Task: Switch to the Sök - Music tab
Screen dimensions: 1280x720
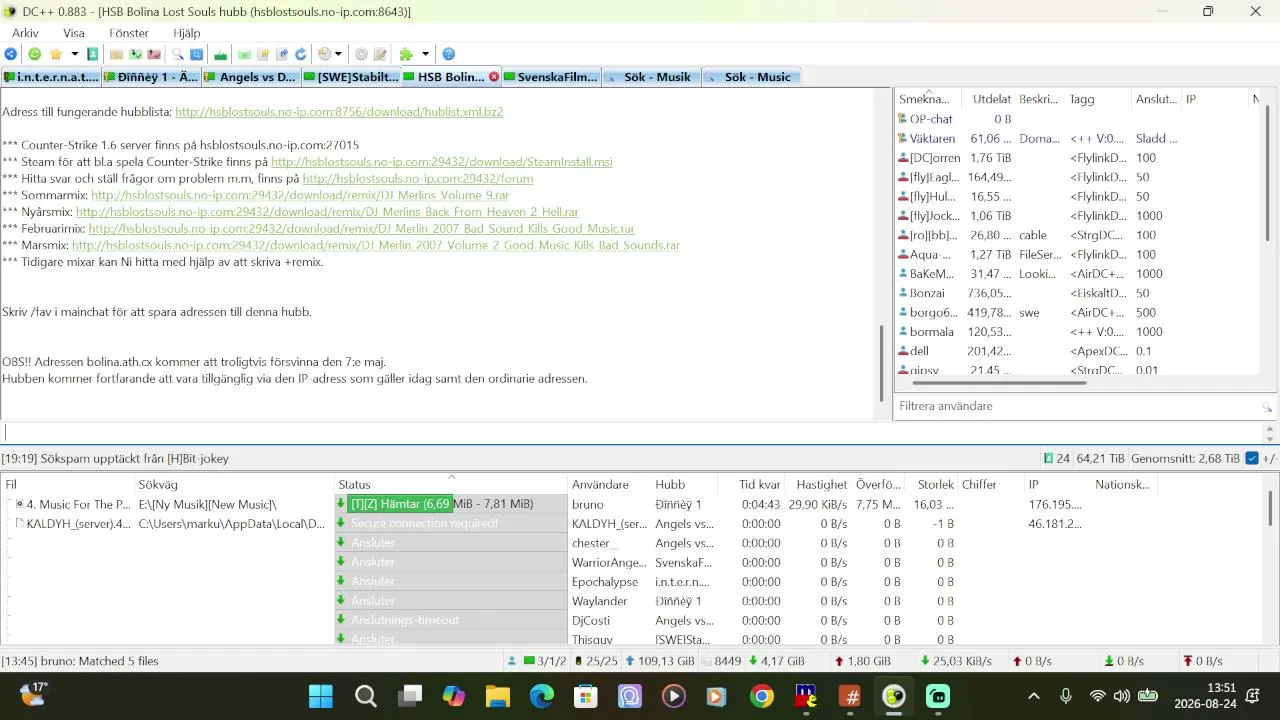Action: (751, 77)
